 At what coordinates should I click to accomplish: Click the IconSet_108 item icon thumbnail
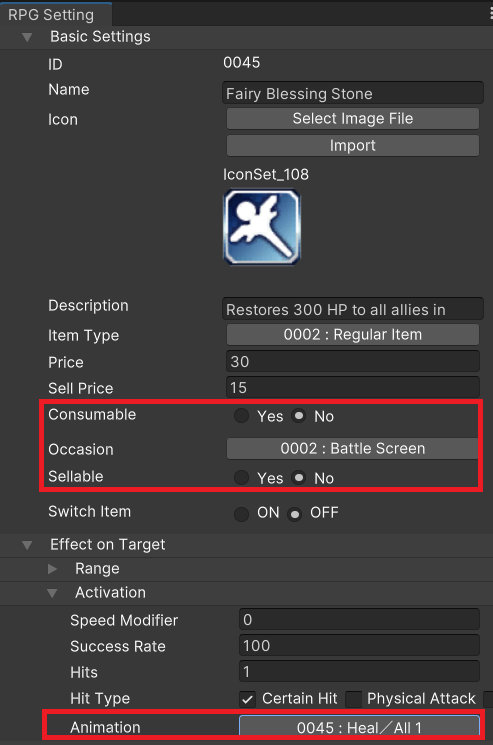[x=262, y=227]
